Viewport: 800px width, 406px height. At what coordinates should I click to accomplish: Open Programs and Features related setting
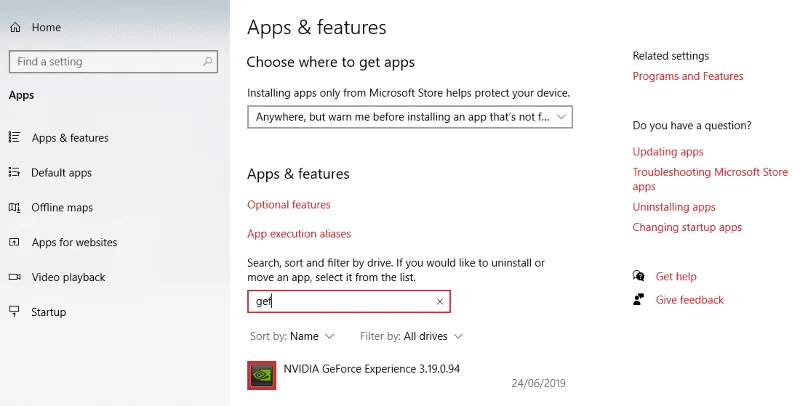pos(688,76)
